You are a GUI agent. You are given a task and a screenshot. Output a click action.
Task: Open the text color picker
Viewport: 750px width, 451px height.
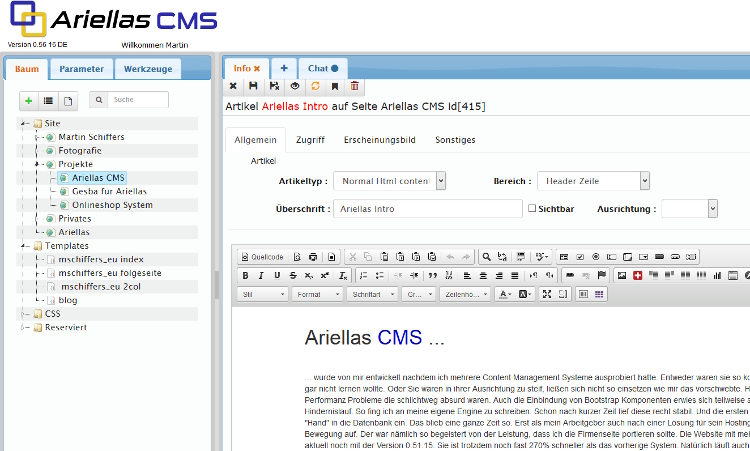coord(505,294)
